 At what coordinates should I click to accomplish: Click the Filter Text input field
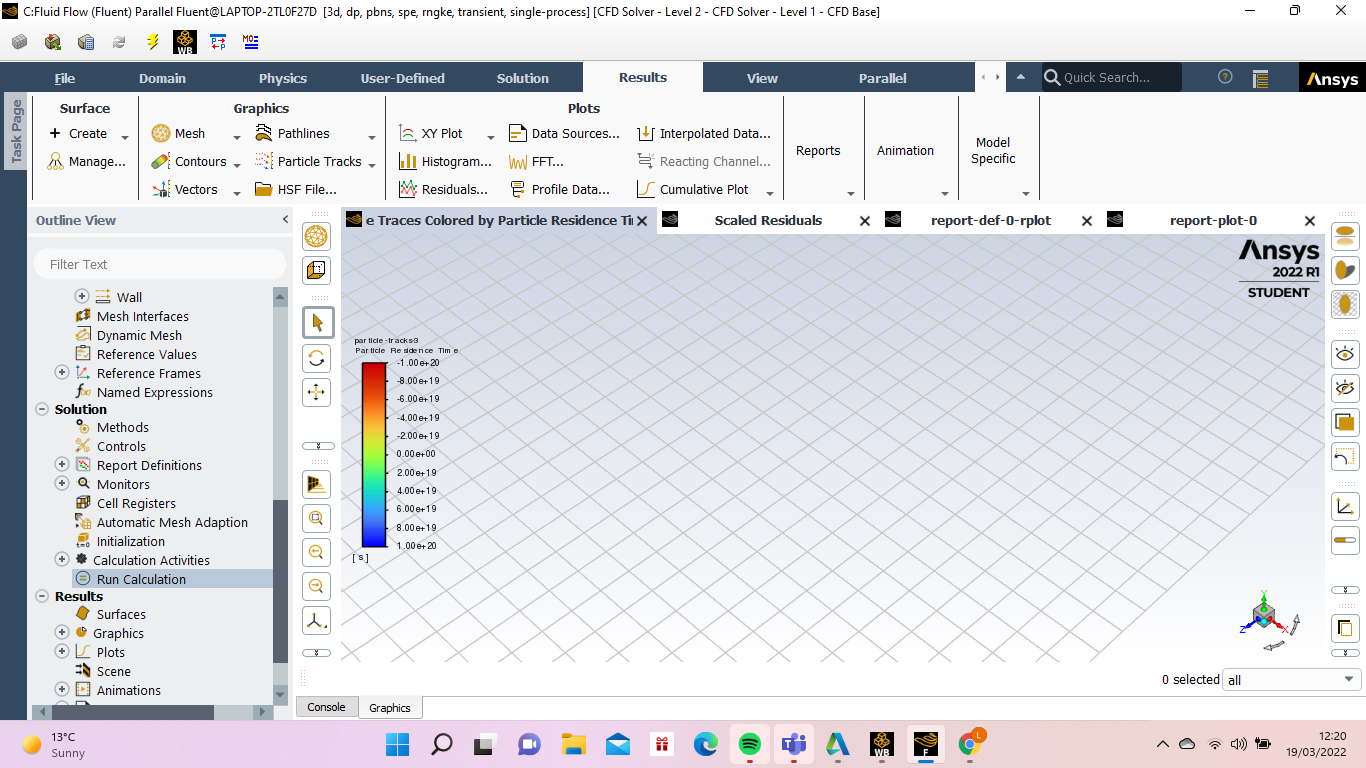pyautogui.click(x=160, y=264)
